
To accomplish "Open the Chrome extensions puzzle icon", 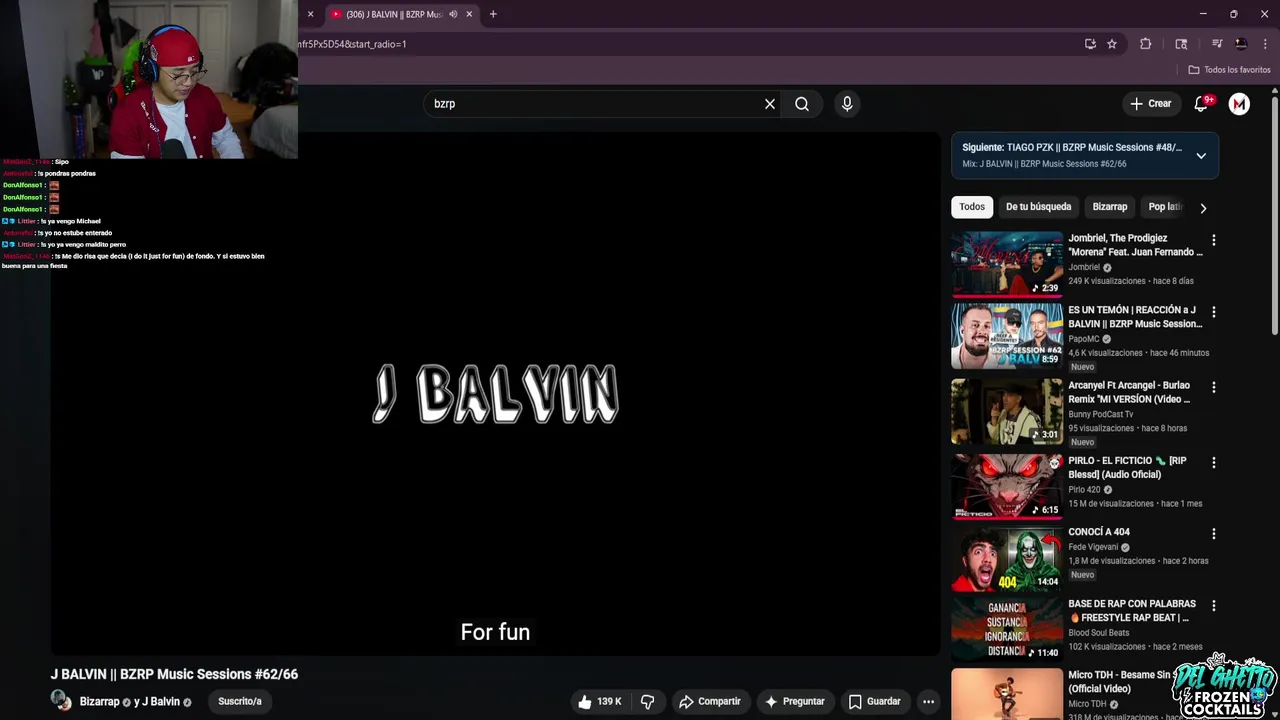I will point(1146,44).
